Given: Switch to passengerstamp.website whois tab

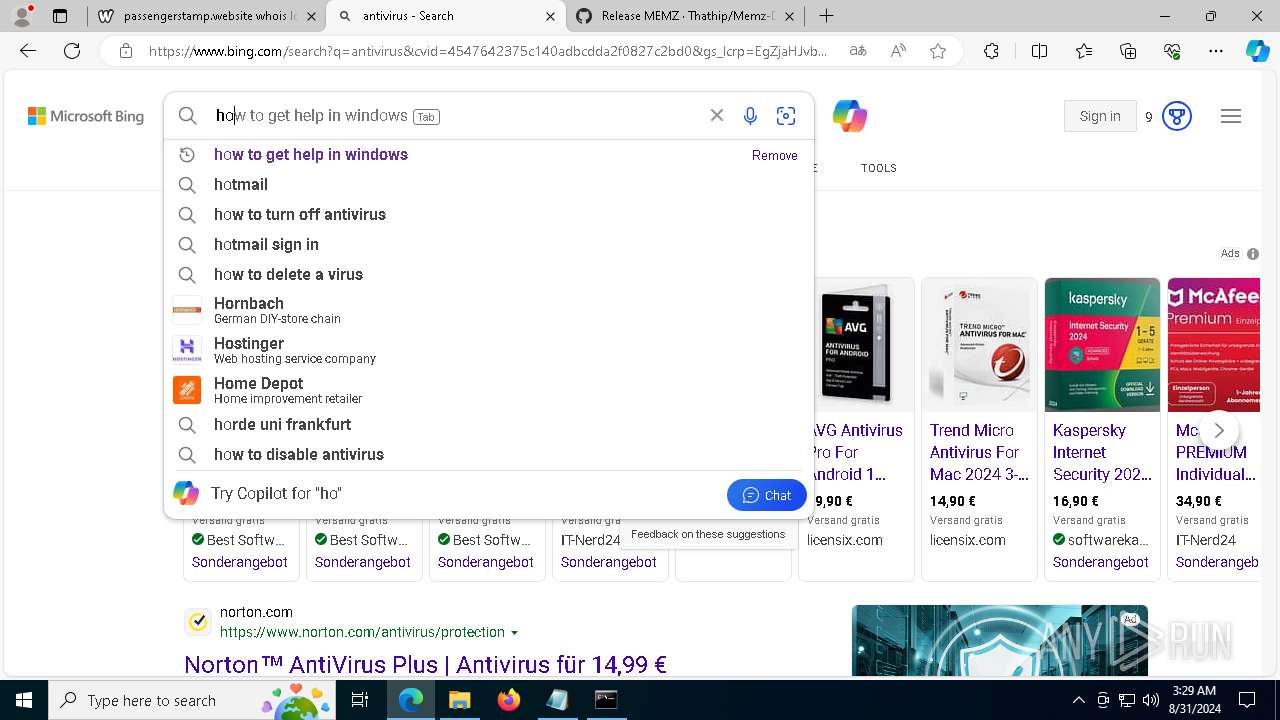Looking at the screenshot, I should pos(207,16).
